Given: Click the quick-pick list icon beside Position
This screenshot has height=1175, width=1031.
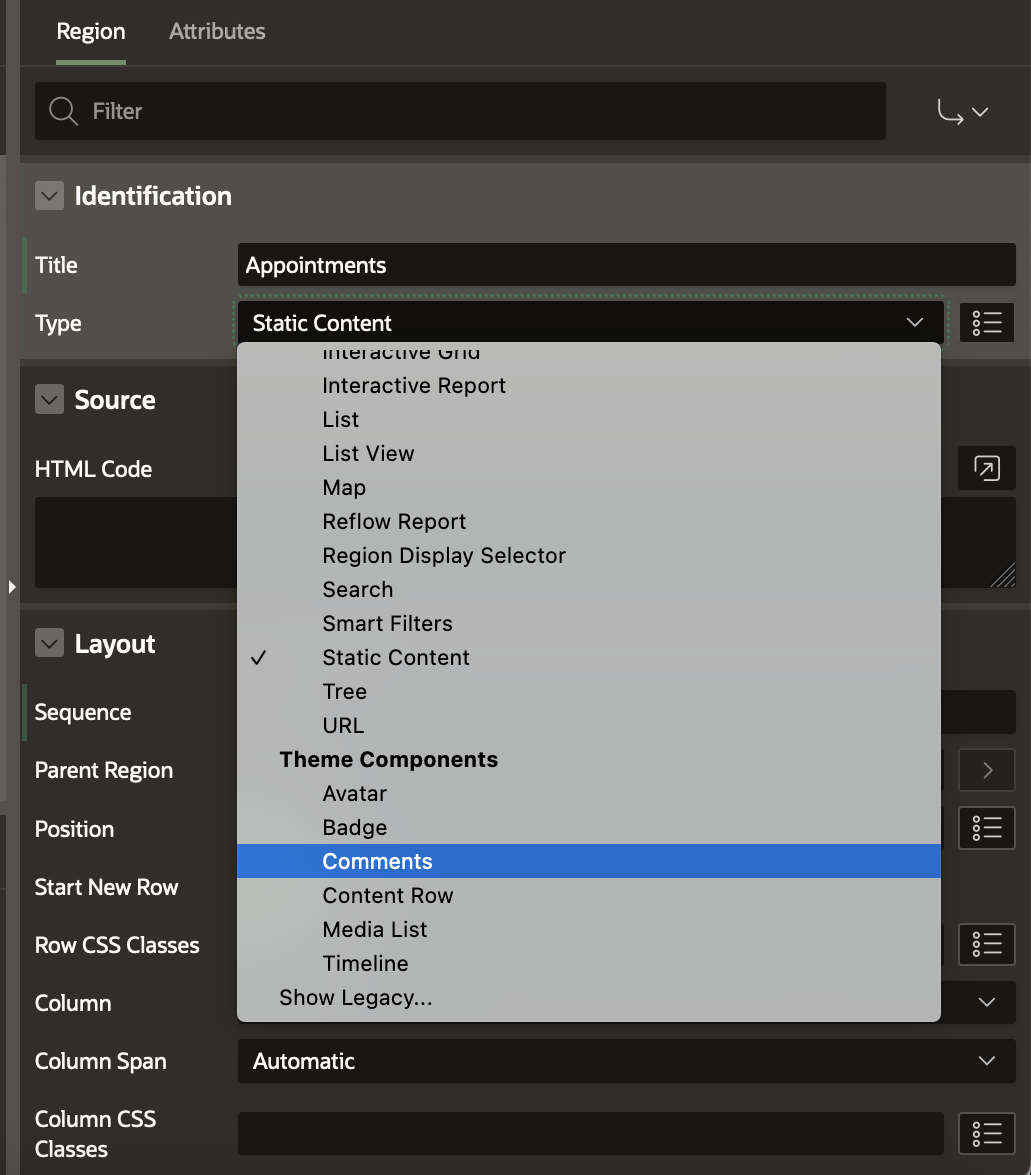Looking at the screenshot, I should point(986,828).
